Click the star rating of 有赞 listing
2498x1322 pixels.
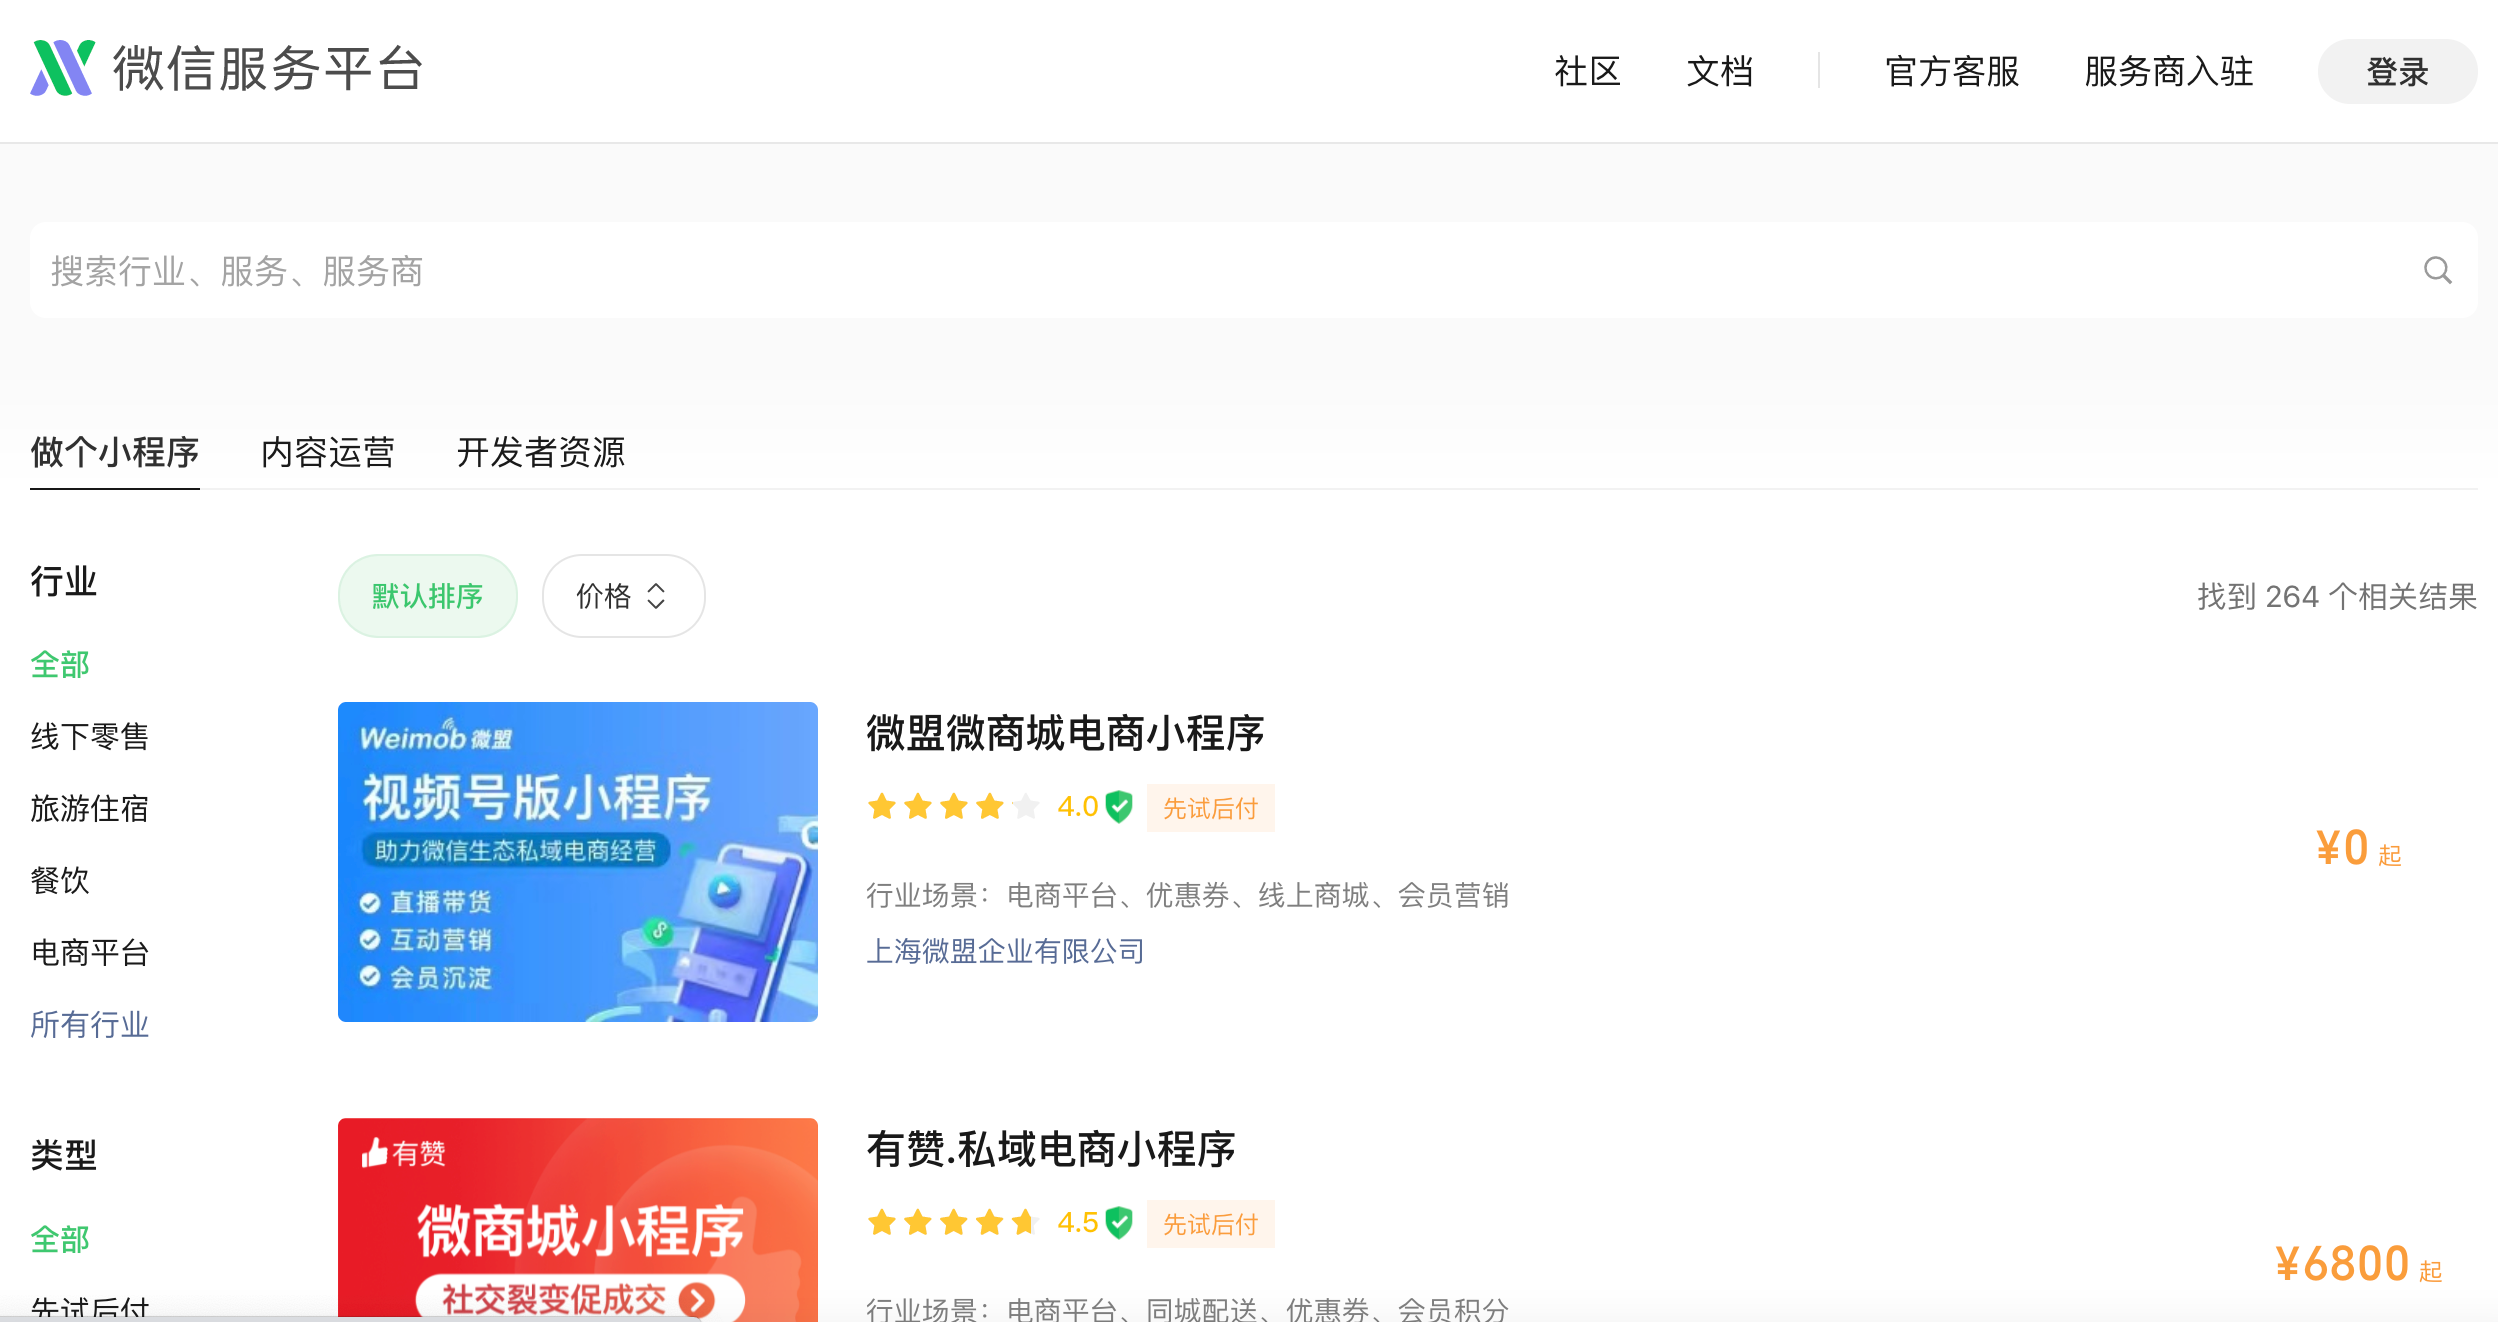tap(953, 1222)
